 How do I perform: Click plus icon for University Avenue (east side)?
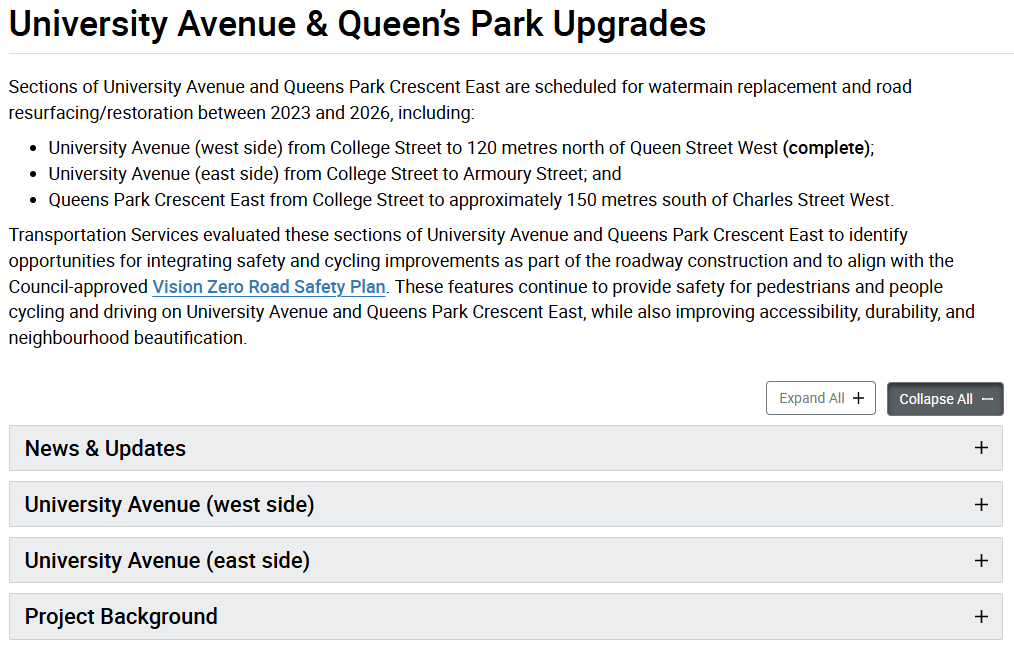click(x=981, y=560)
